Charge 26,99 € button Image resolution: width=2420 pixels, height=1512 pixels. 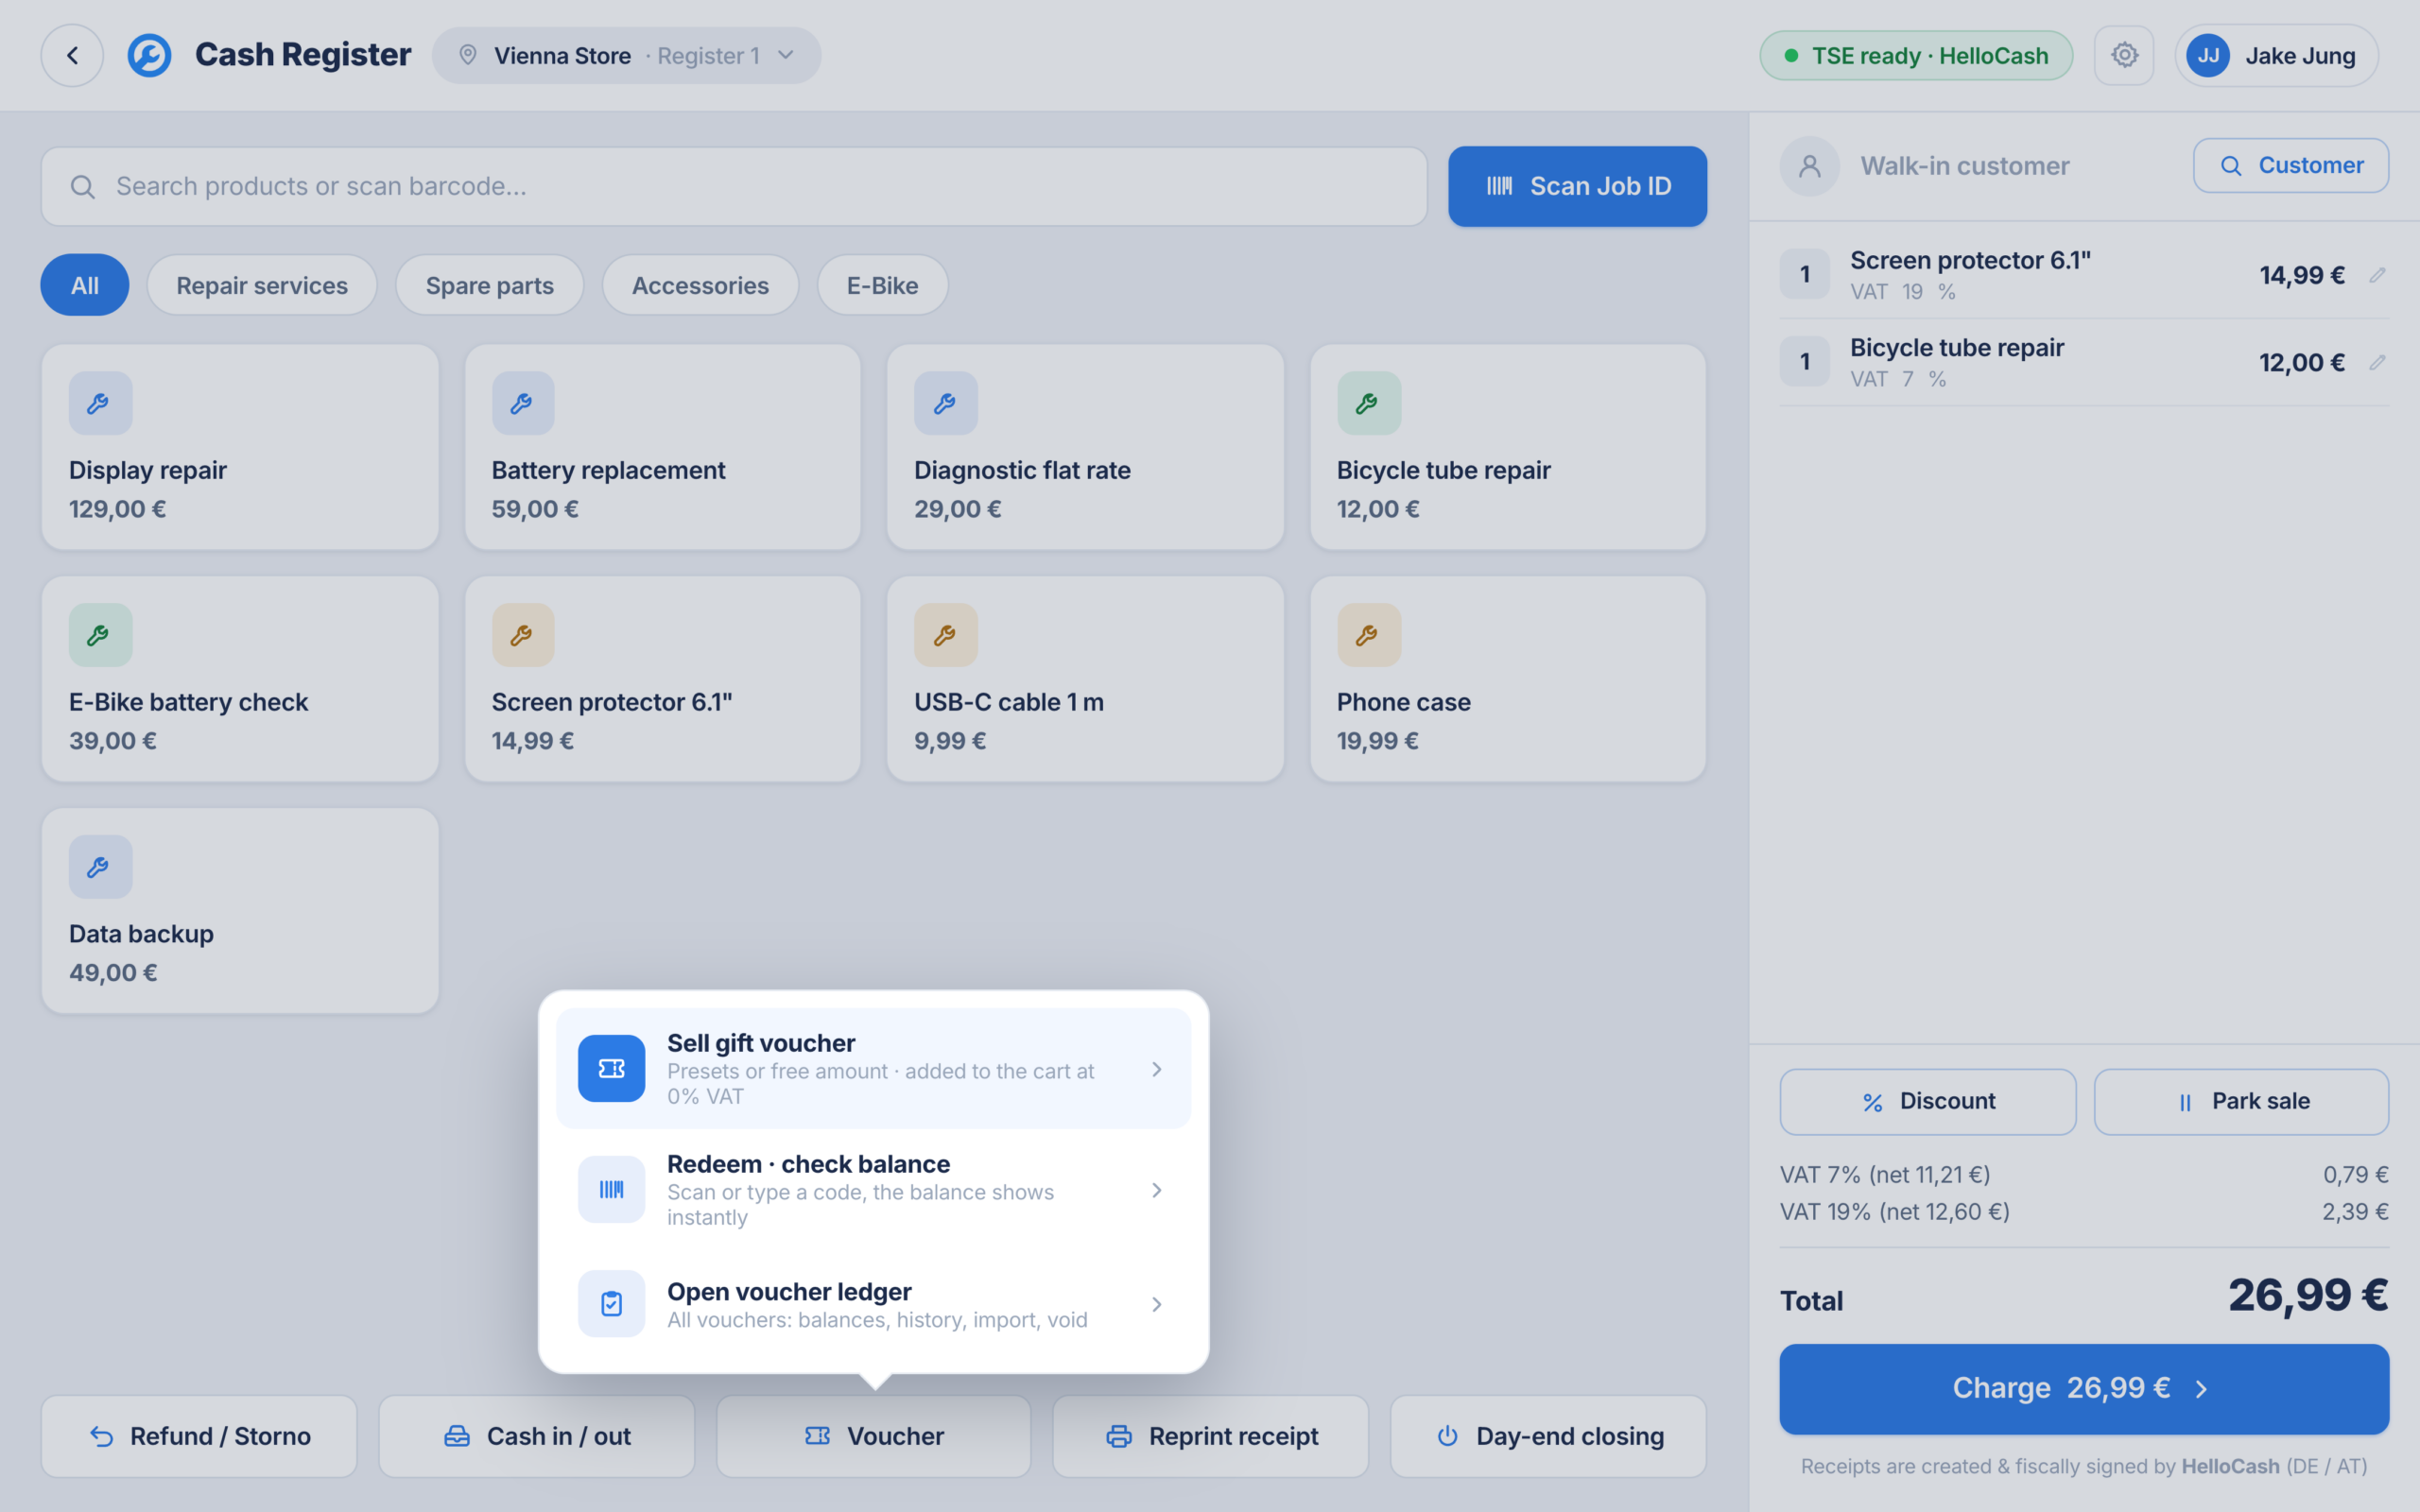pyautogui.click(x=2084, y=1388)
